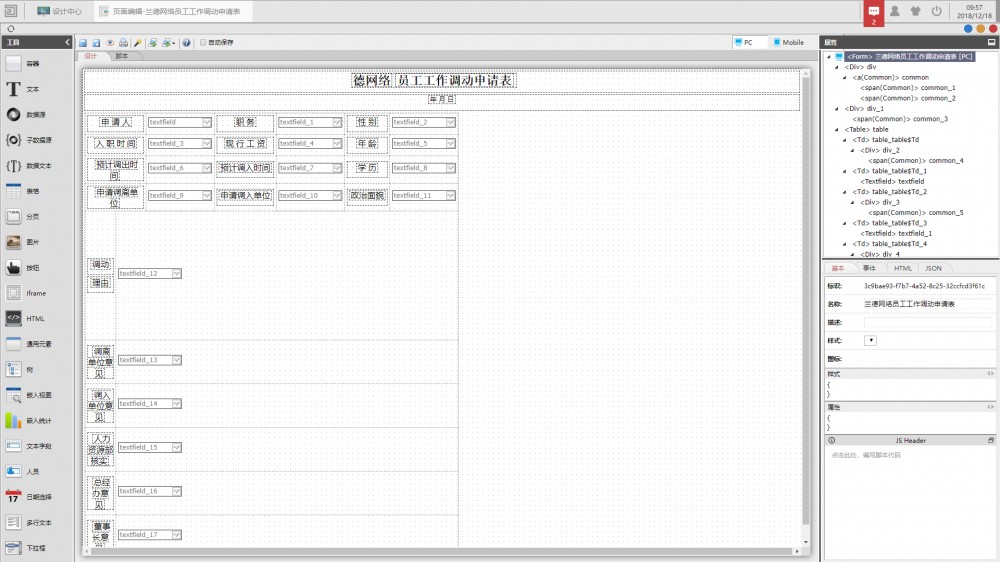
Task: Click the printer icon in toolbar
Action: (x=123, y=43)
